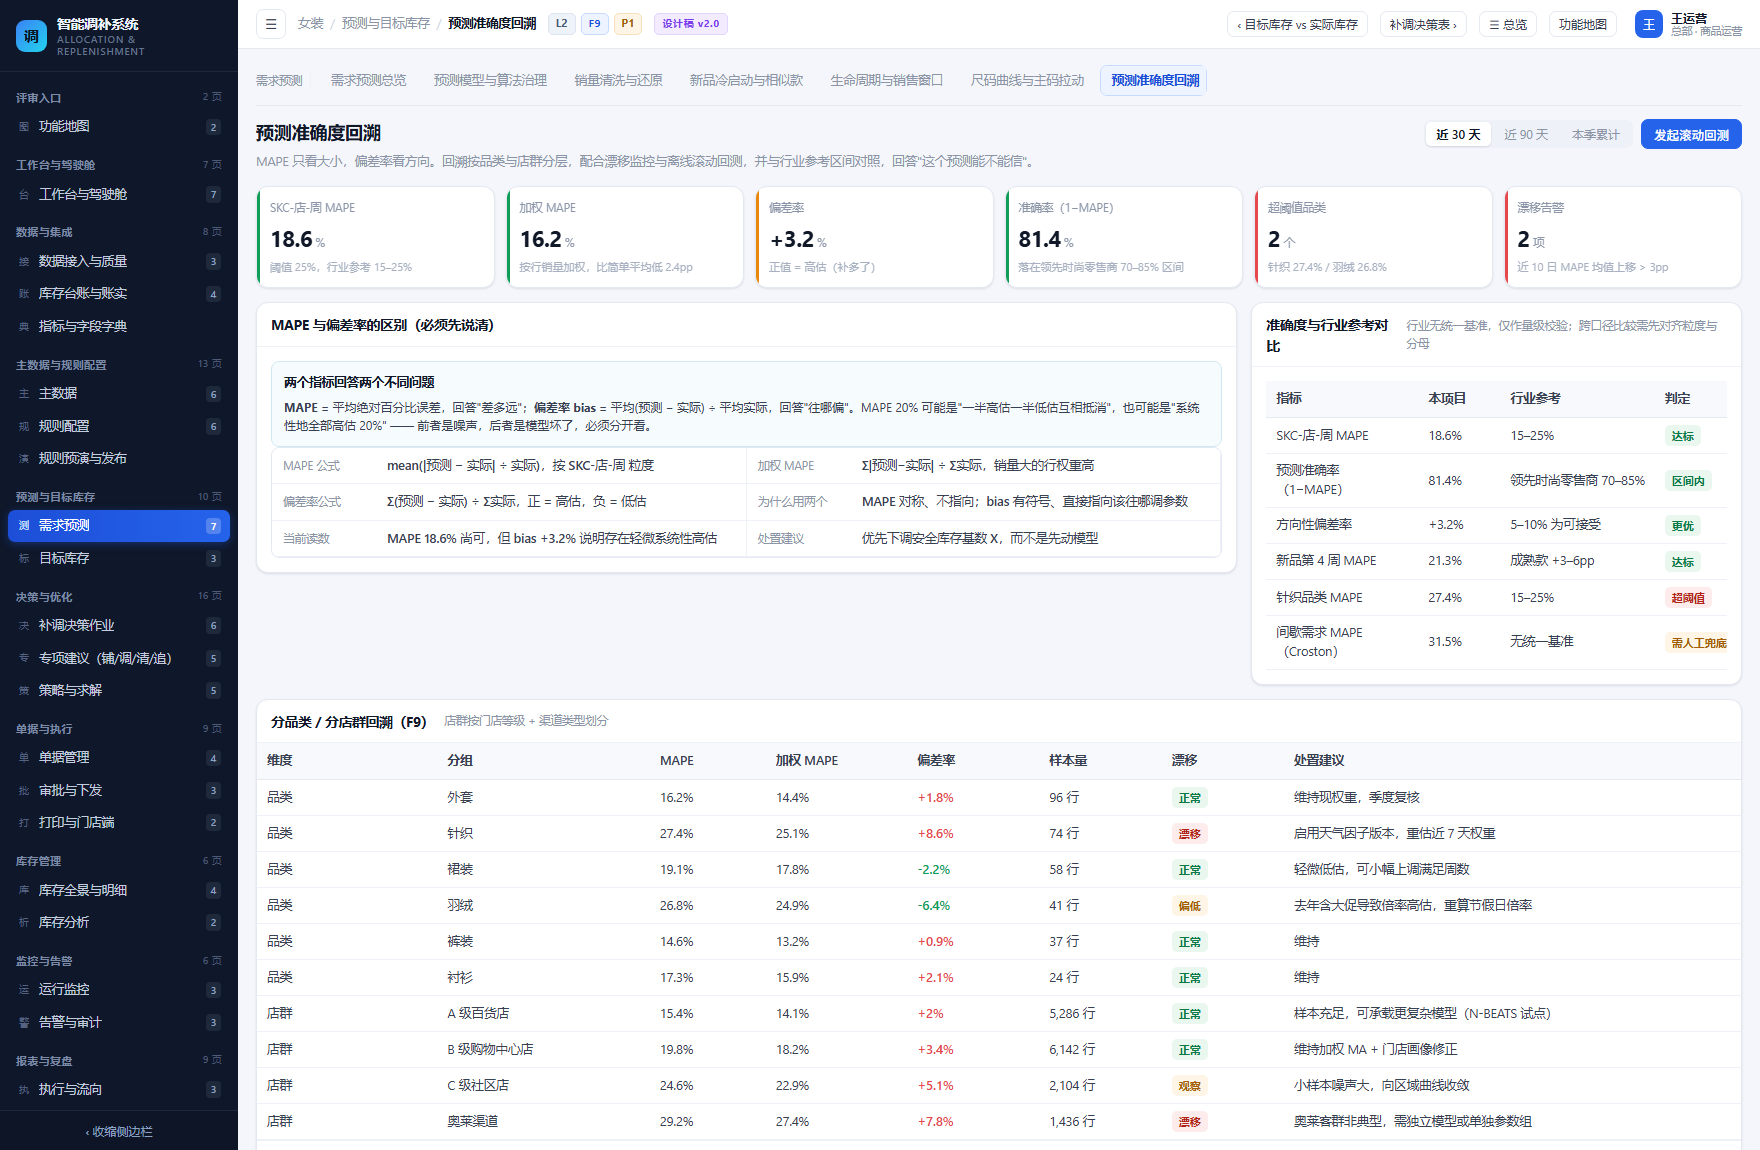Click the 女装 breadcrumb link
Screen dimensions: 1760x1150
pos(311,24)
